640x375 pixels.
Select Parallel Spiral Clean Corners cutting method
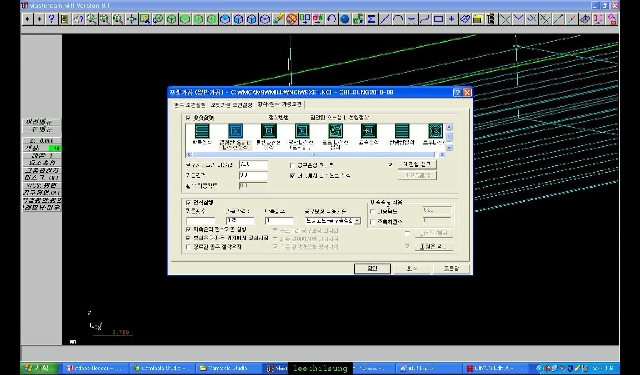point(302,131)
